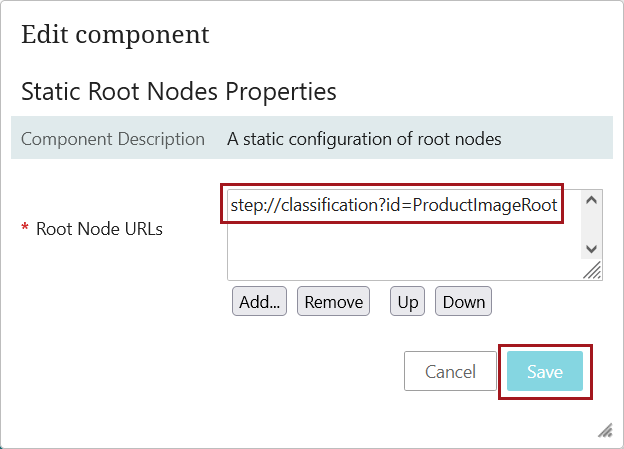624x449 pixels.
Task: Click the Component Description label
Action: (x=113, y=139)
